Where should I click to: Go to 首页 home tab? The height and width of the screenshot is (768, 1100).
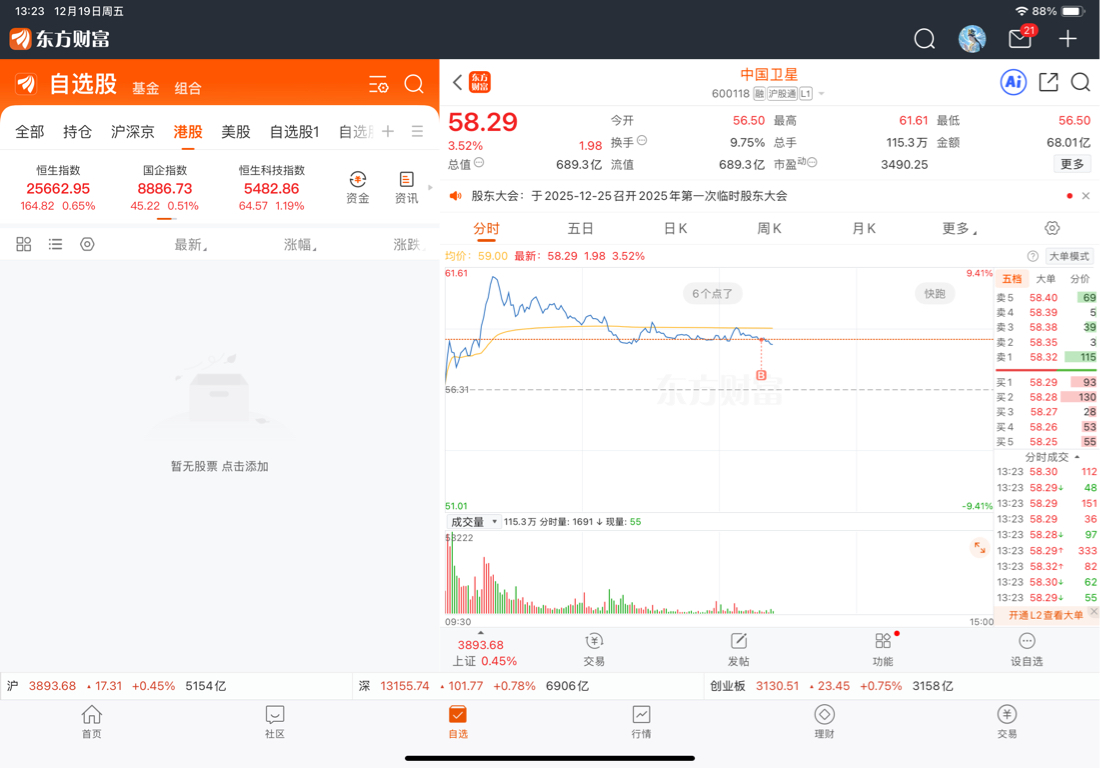[x=91, y=722]
